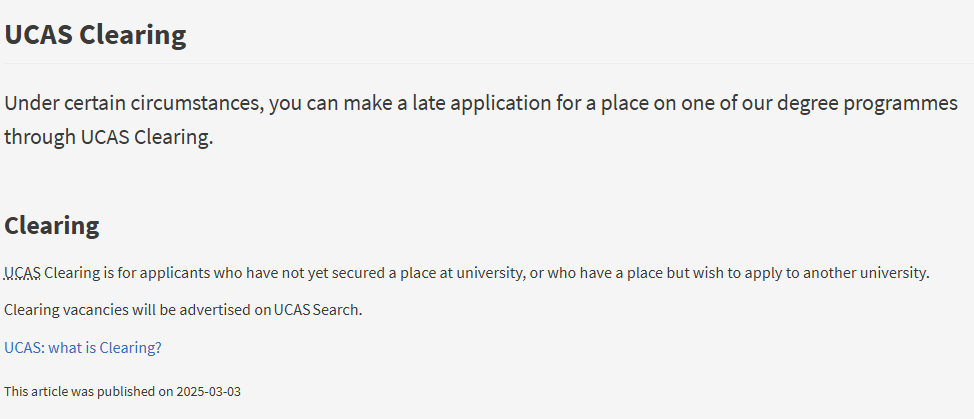Click the 'through UCAS Clearing.' intro line

click(109, 137)
